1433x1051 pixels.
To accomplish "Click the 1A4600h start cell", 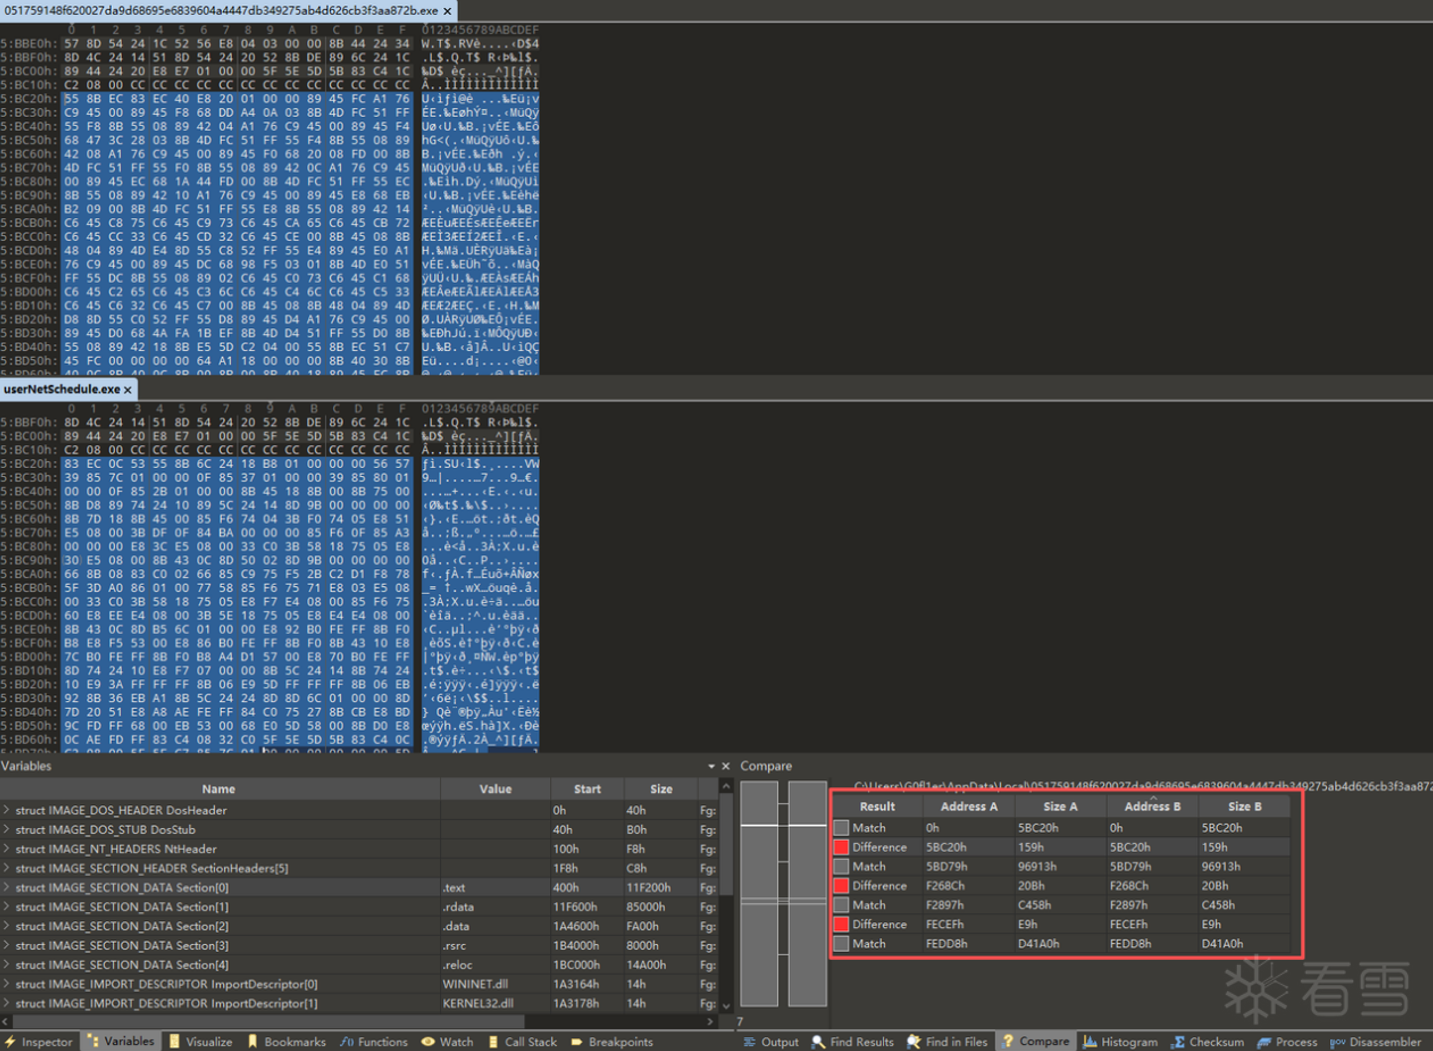I will 587,926.
